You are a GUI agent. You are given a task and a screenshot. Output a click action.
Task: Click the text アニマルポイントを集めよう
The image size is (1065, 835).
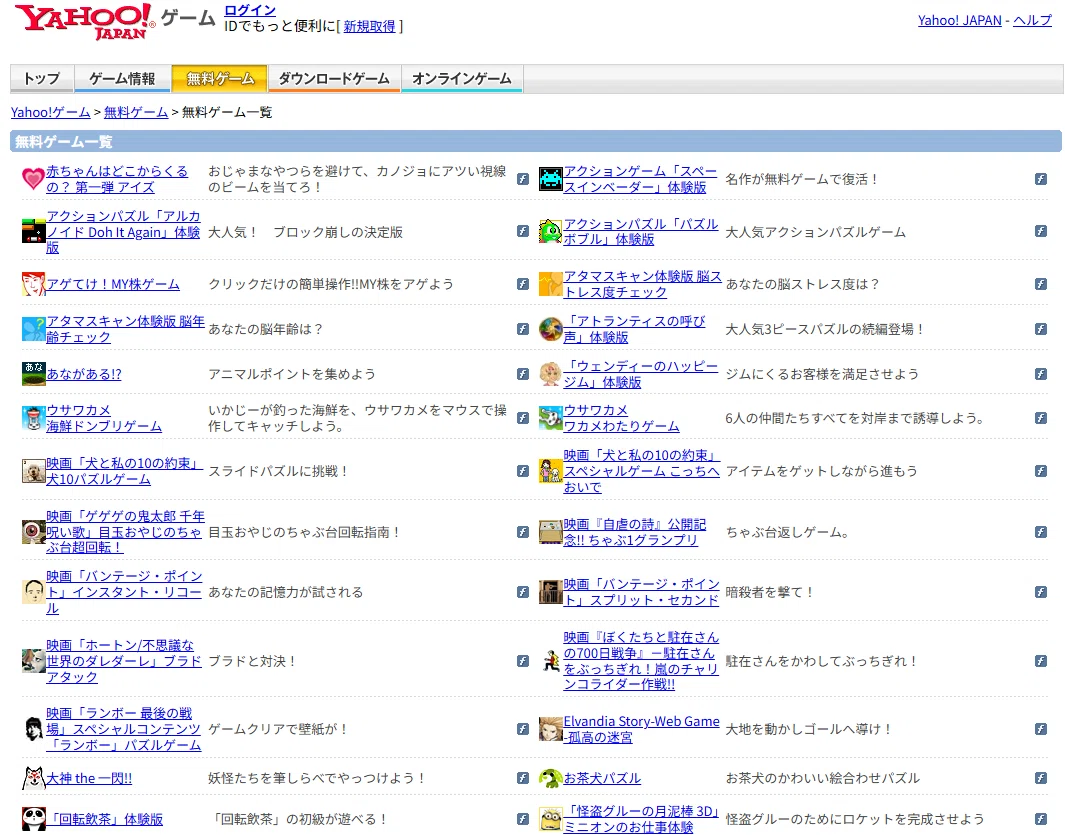click(291, 374)
